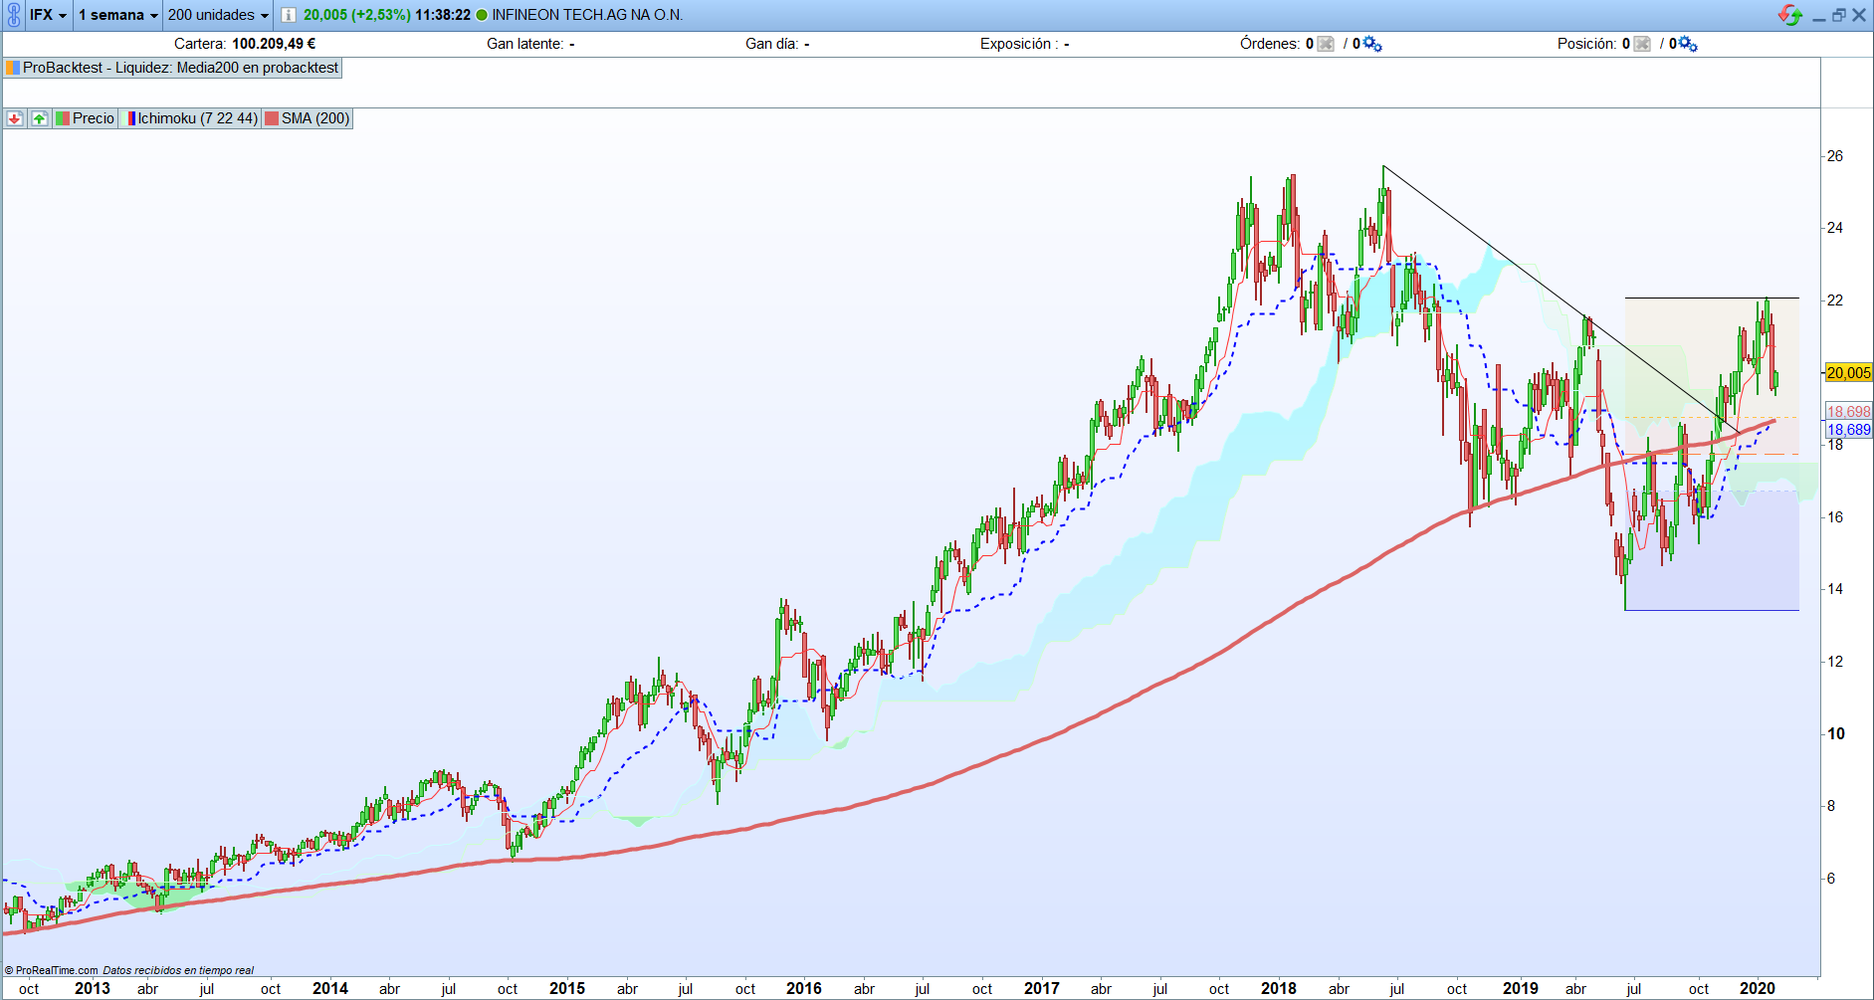Click the ProRealTime.com copyright link
This screenshot has height=1000, width=1874.
pos(51,970)
